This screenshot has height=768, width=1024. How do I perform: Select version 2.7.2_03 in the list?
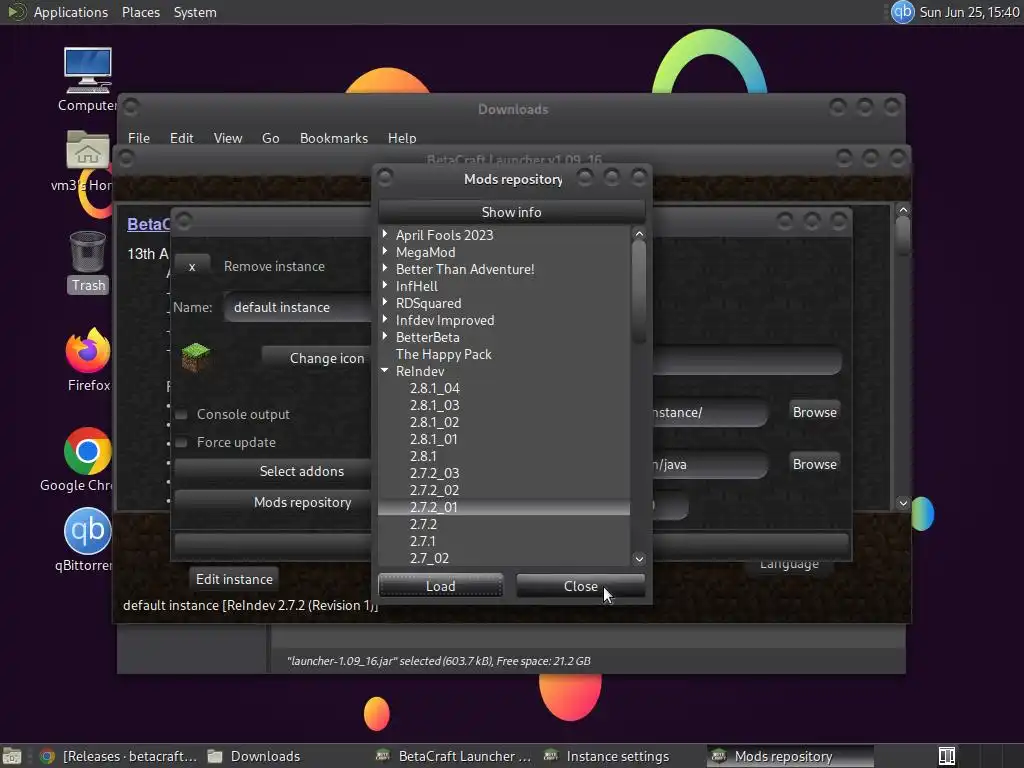(x=435, y=473)
